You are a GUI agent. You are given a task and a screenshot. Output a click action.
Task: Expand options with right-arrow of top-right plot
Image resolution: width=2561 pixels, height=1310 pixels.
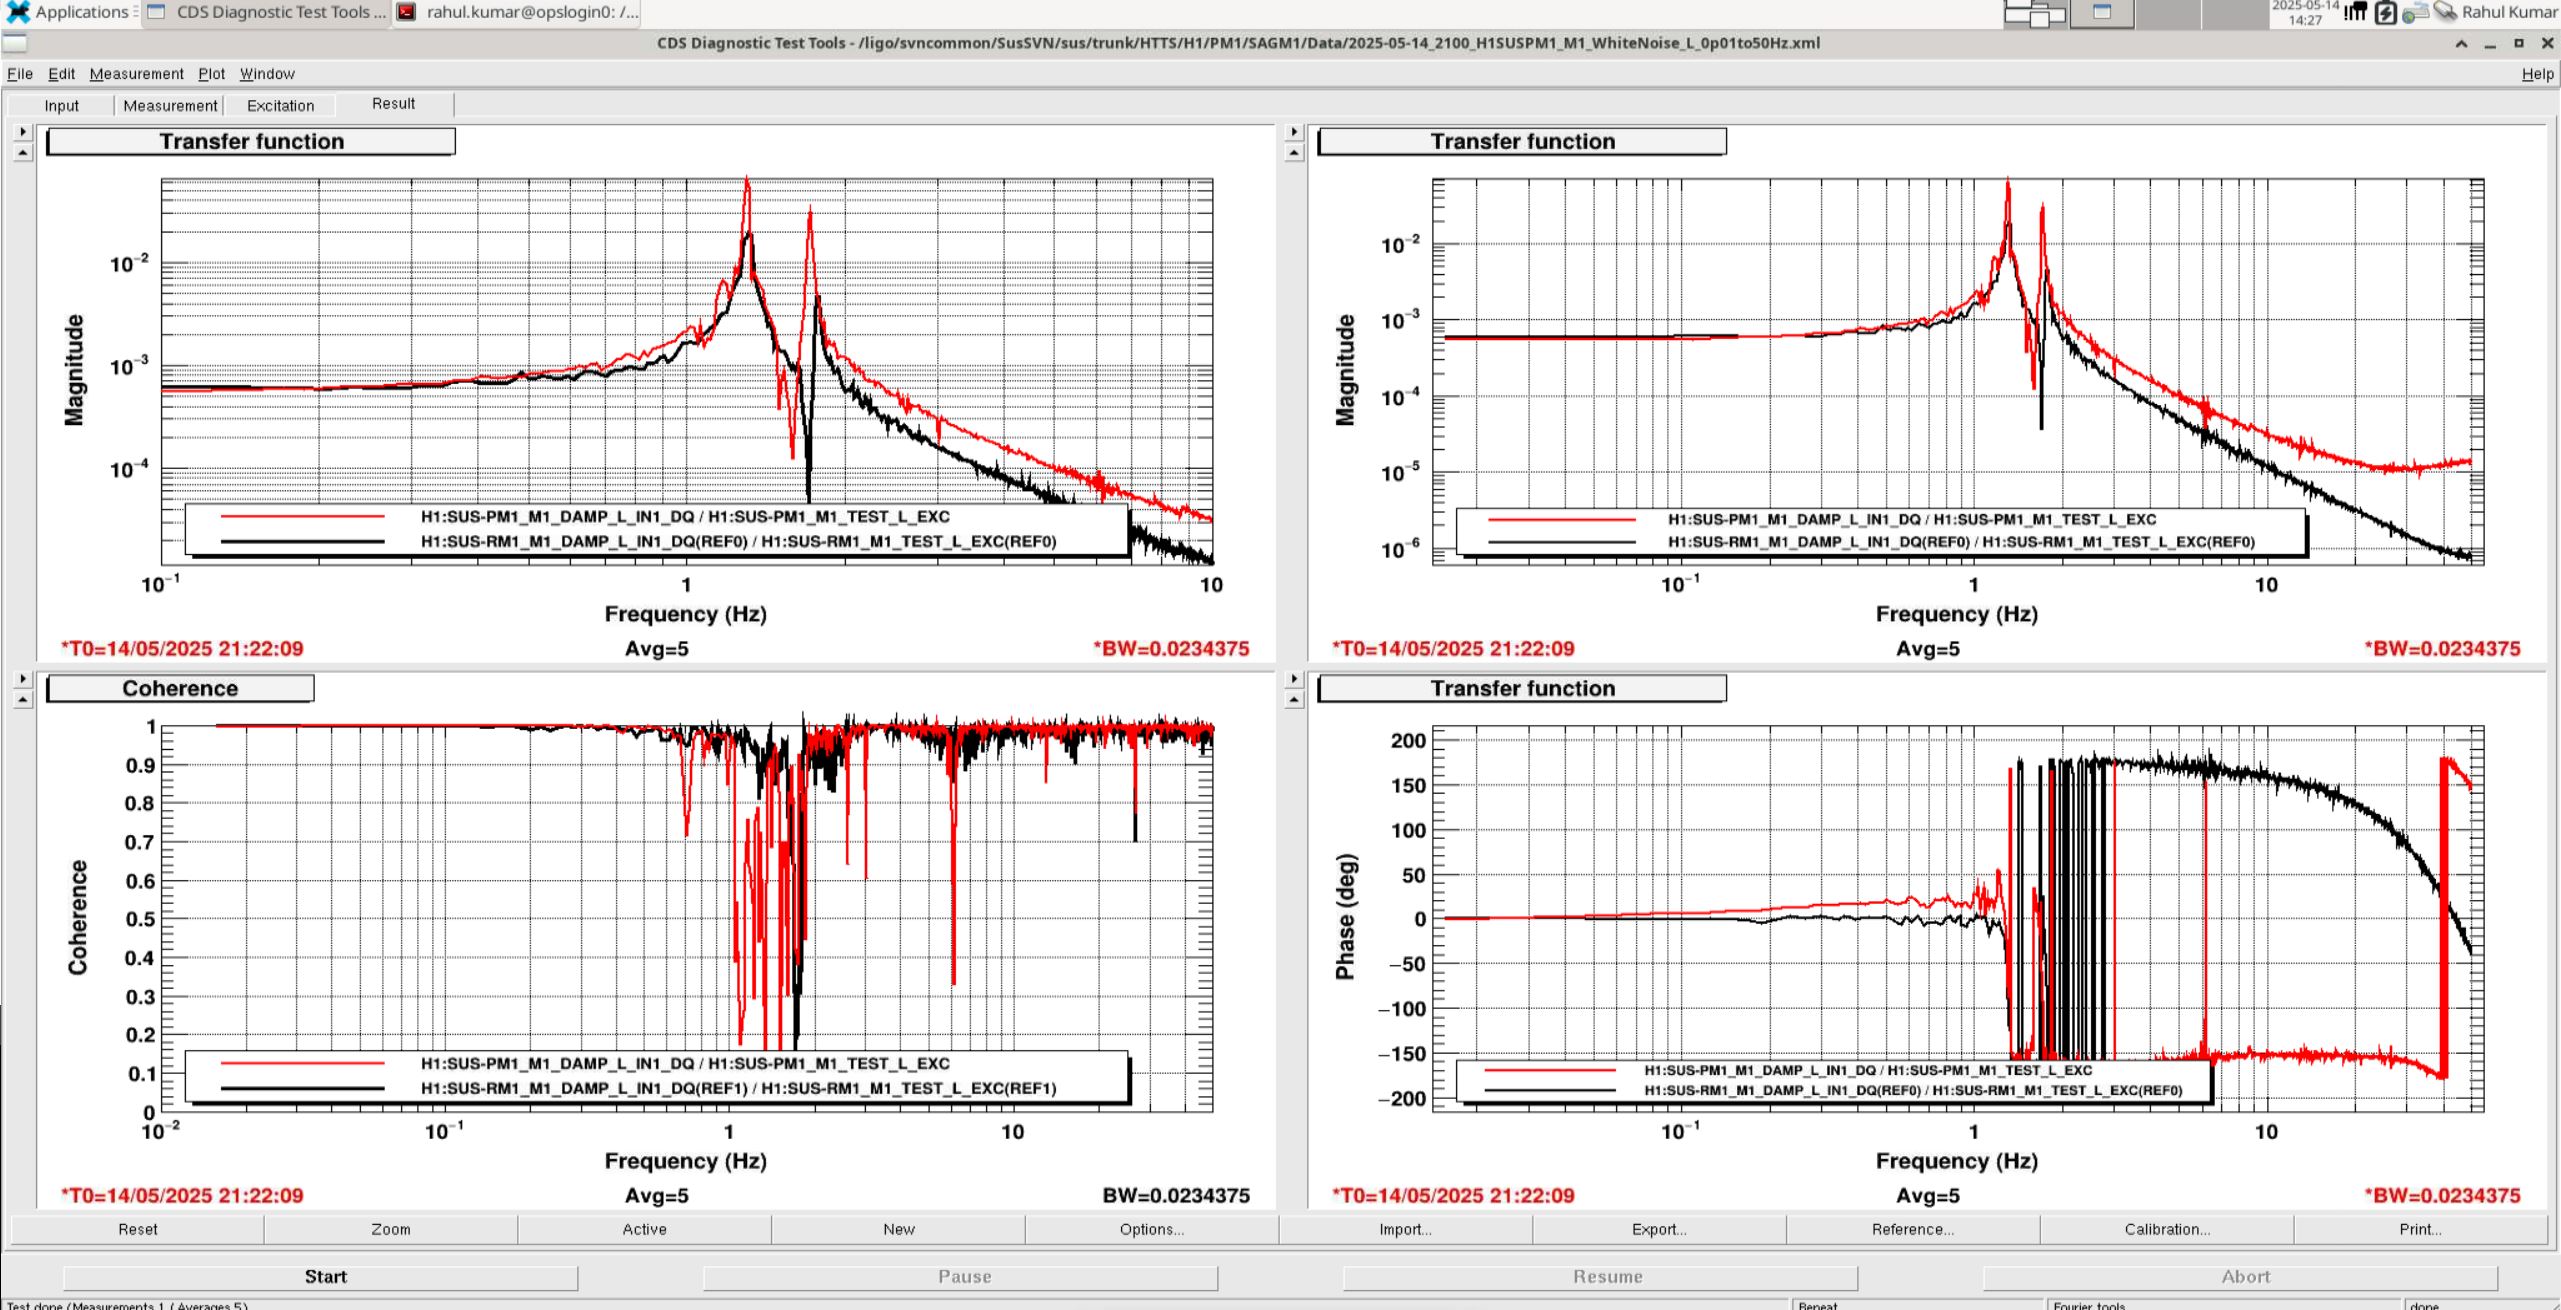pos(1294,132)
